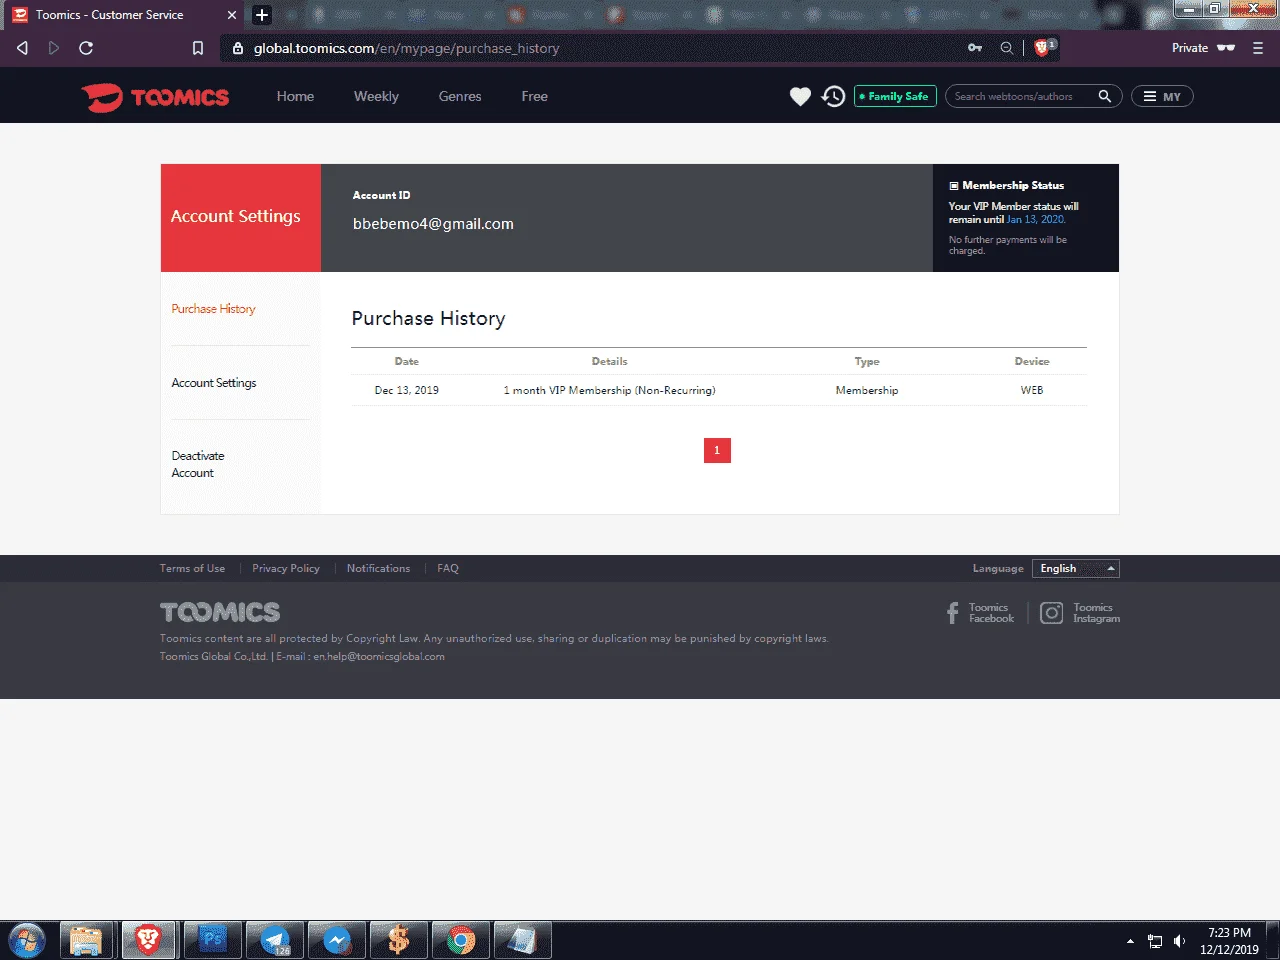Click the address bar URL
Screen dimensions: 1280x960
[406, 48]
